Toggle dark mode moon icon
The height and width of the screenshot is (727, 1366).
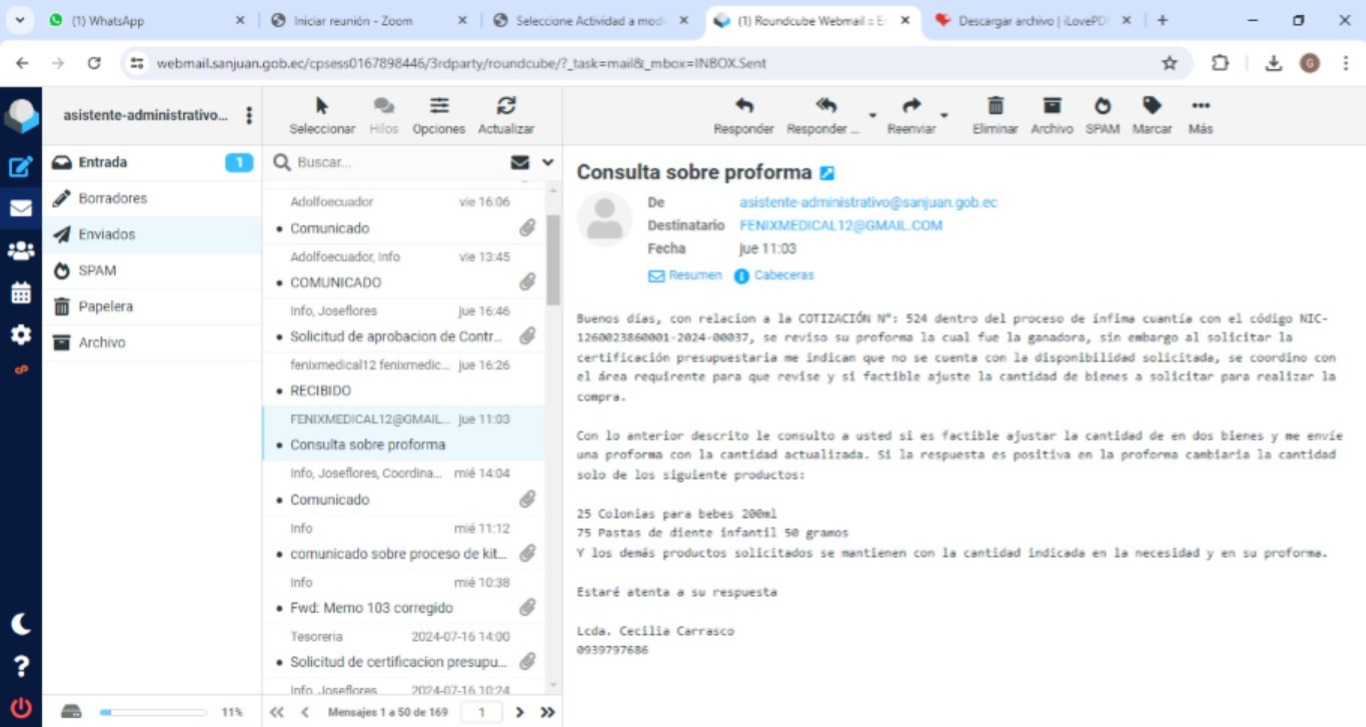coord(20,624)
